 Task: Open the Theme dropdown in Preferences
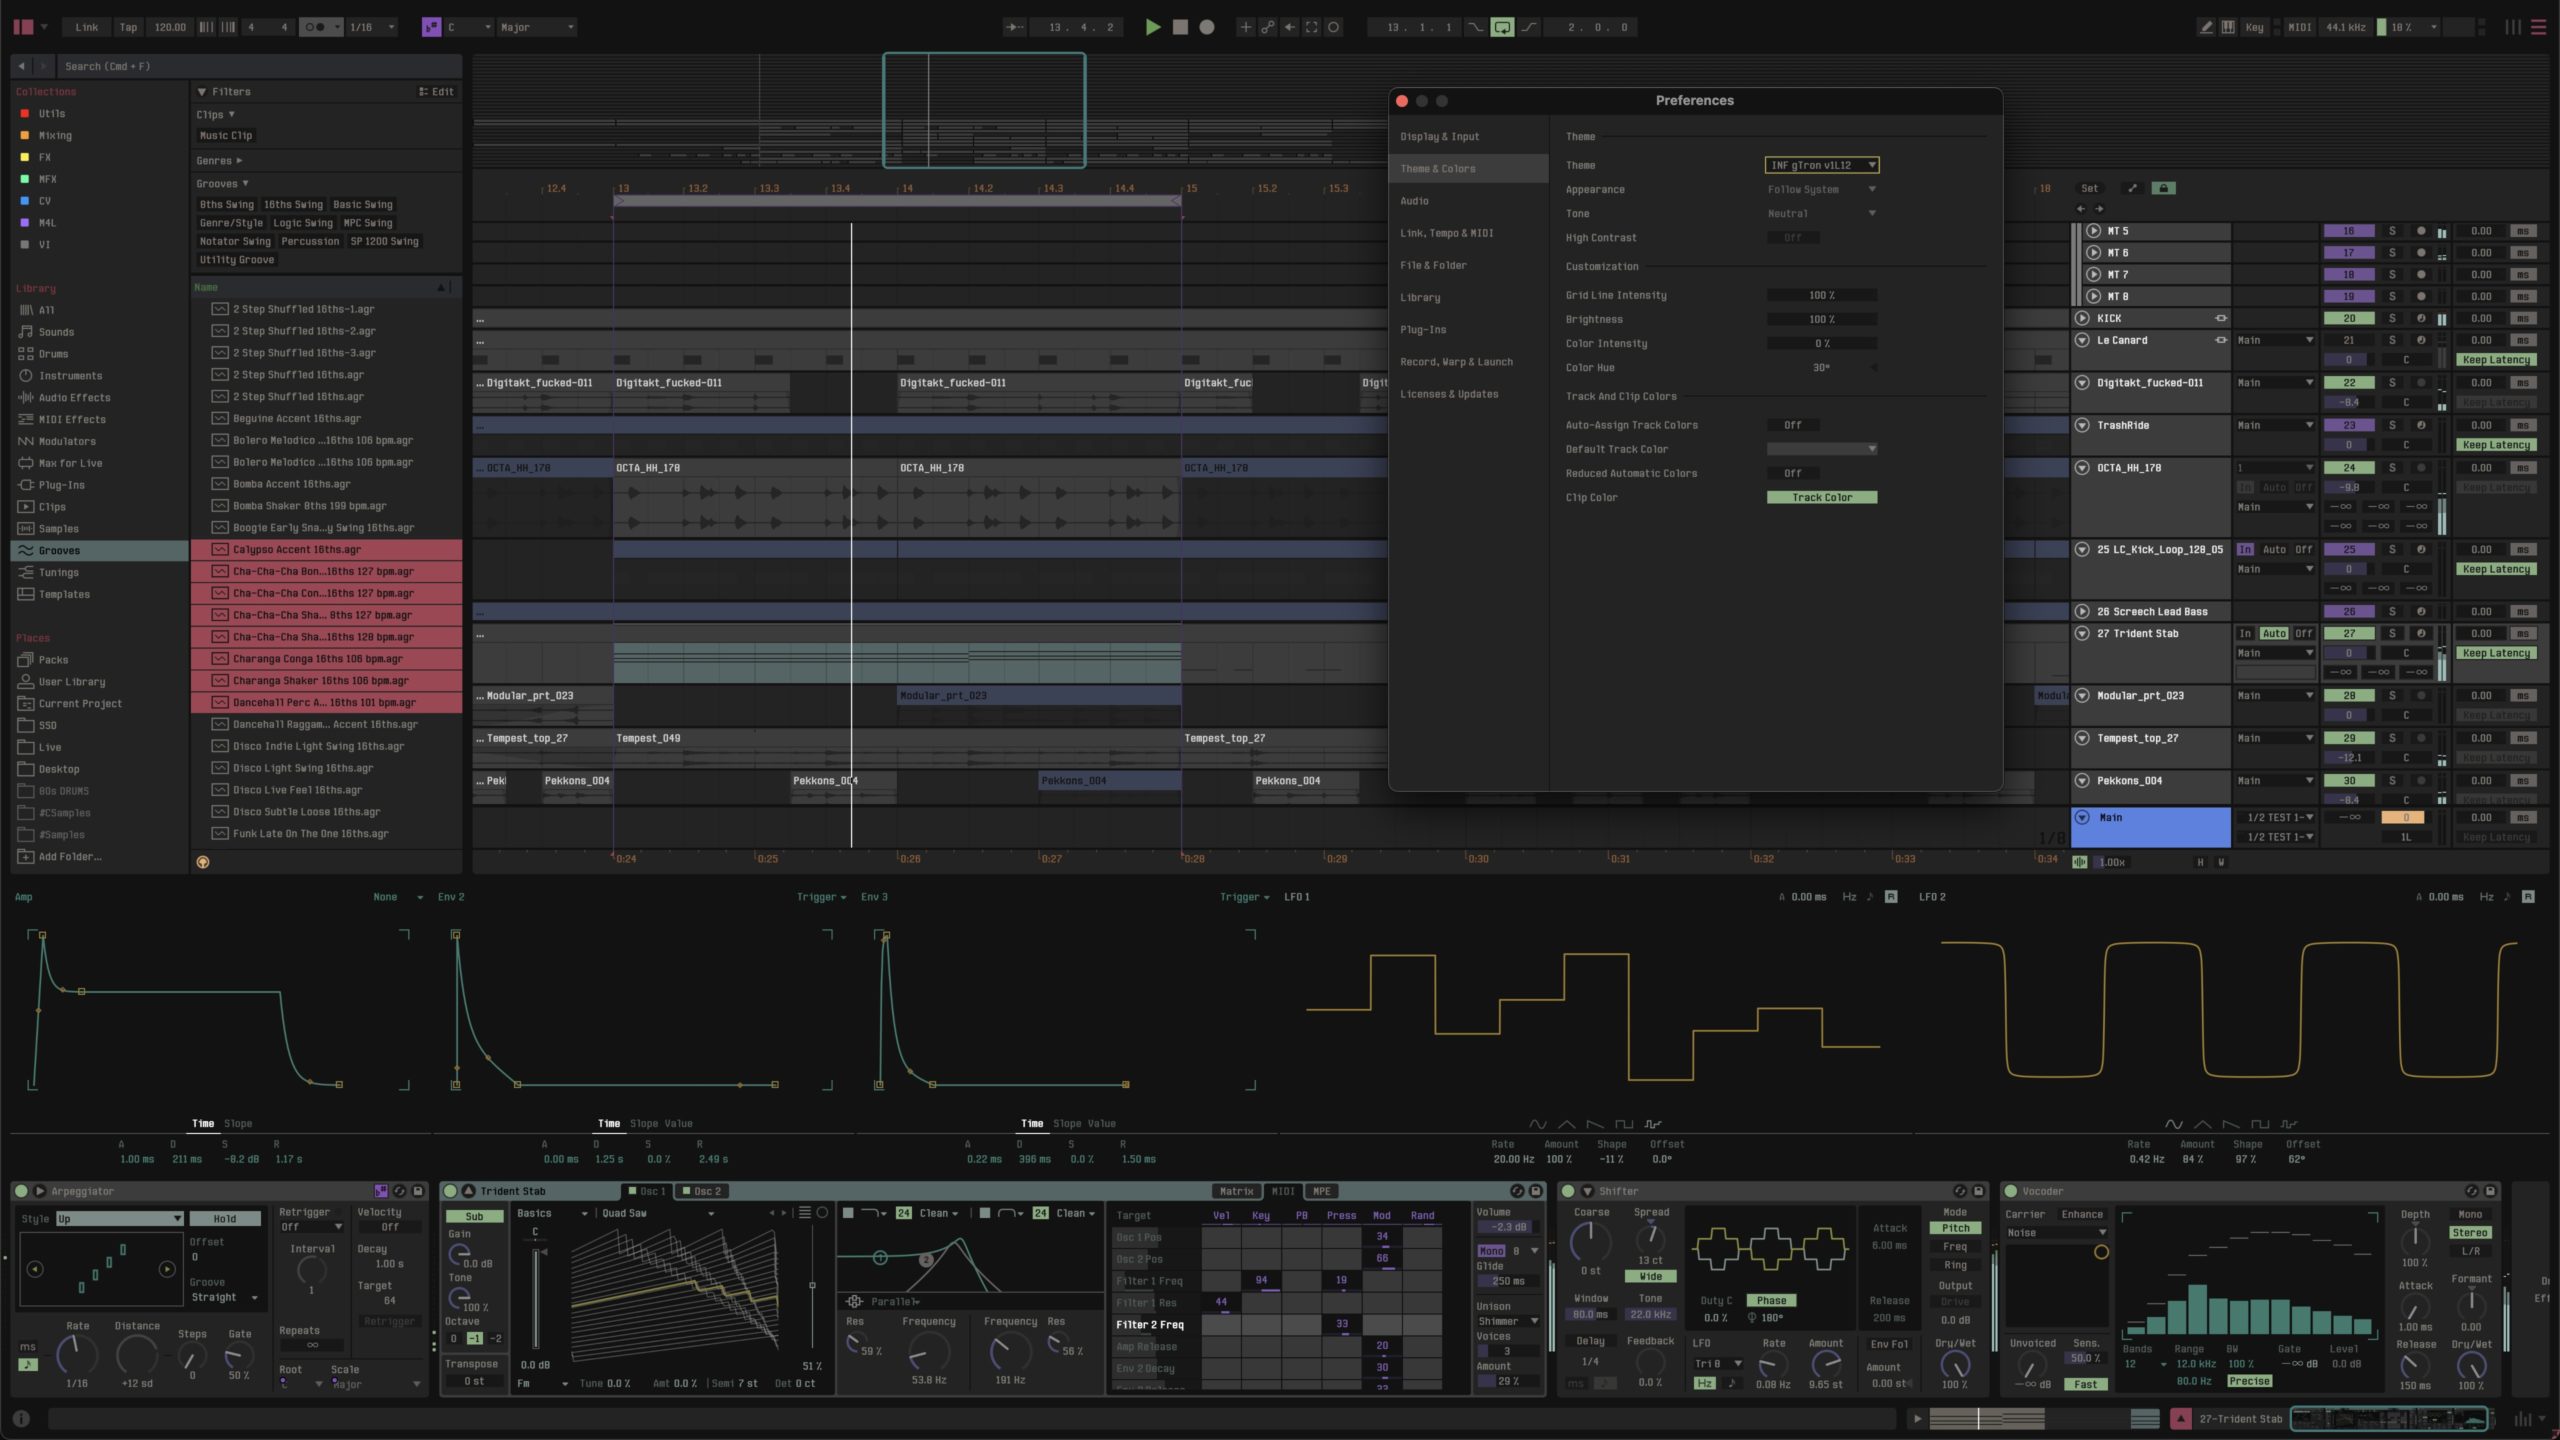[1822, 165]
